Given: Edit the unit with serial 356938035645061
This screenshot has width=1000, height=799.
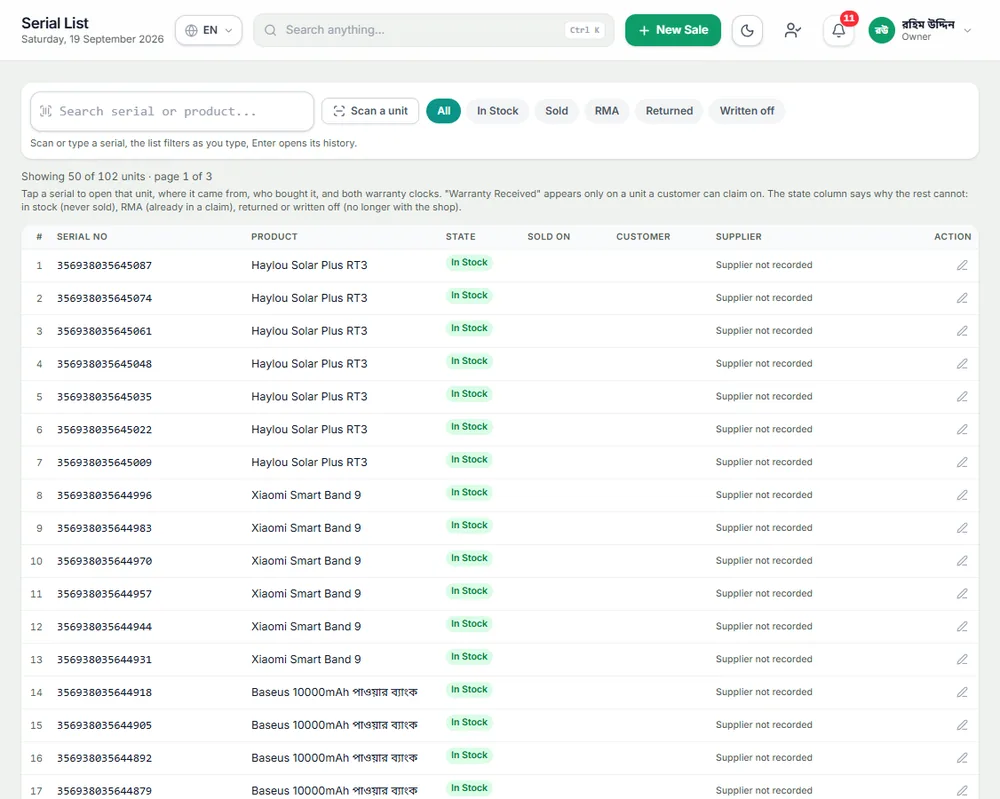Looking at the screenshot, I should 962,331.
